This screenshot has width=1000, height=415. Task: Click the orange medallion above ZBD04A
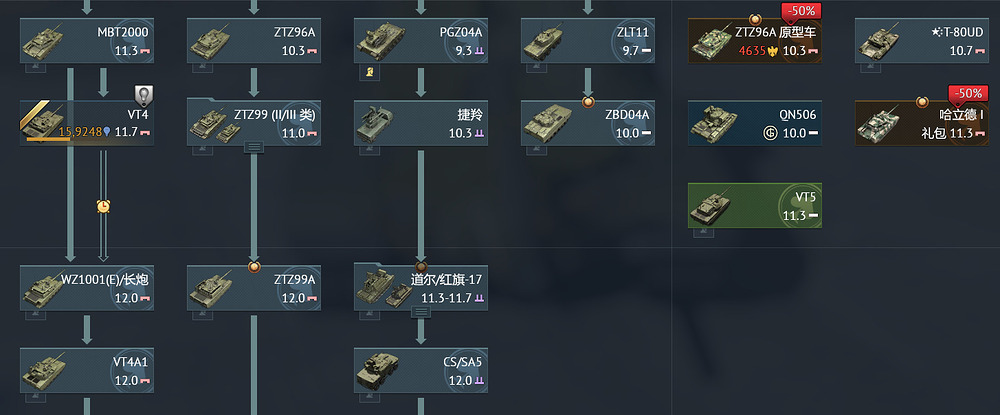tap(587, 101)
